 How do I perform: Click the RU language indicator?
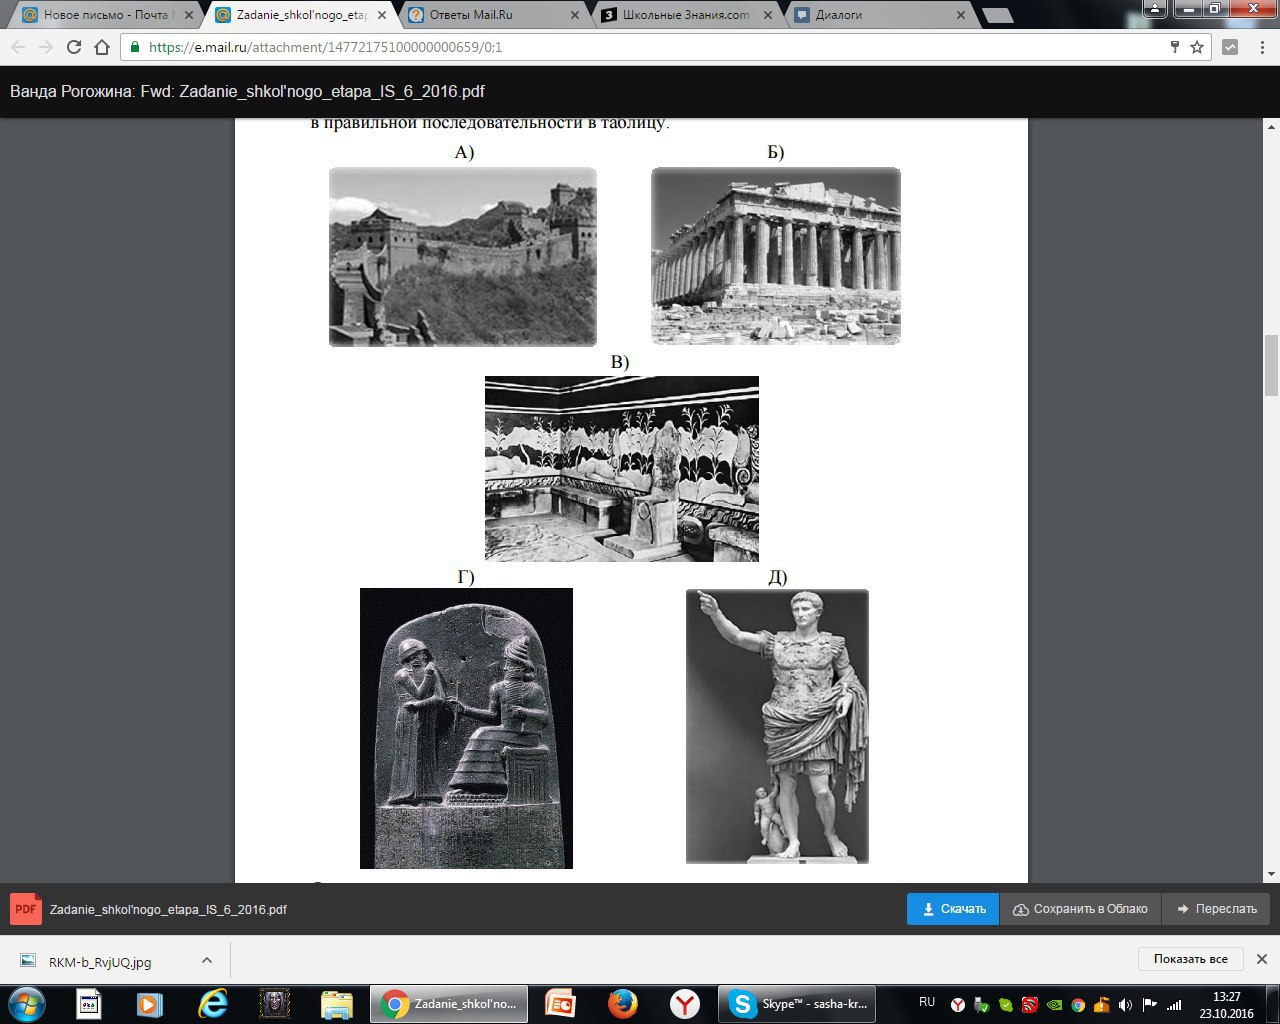pos(927,1002)
